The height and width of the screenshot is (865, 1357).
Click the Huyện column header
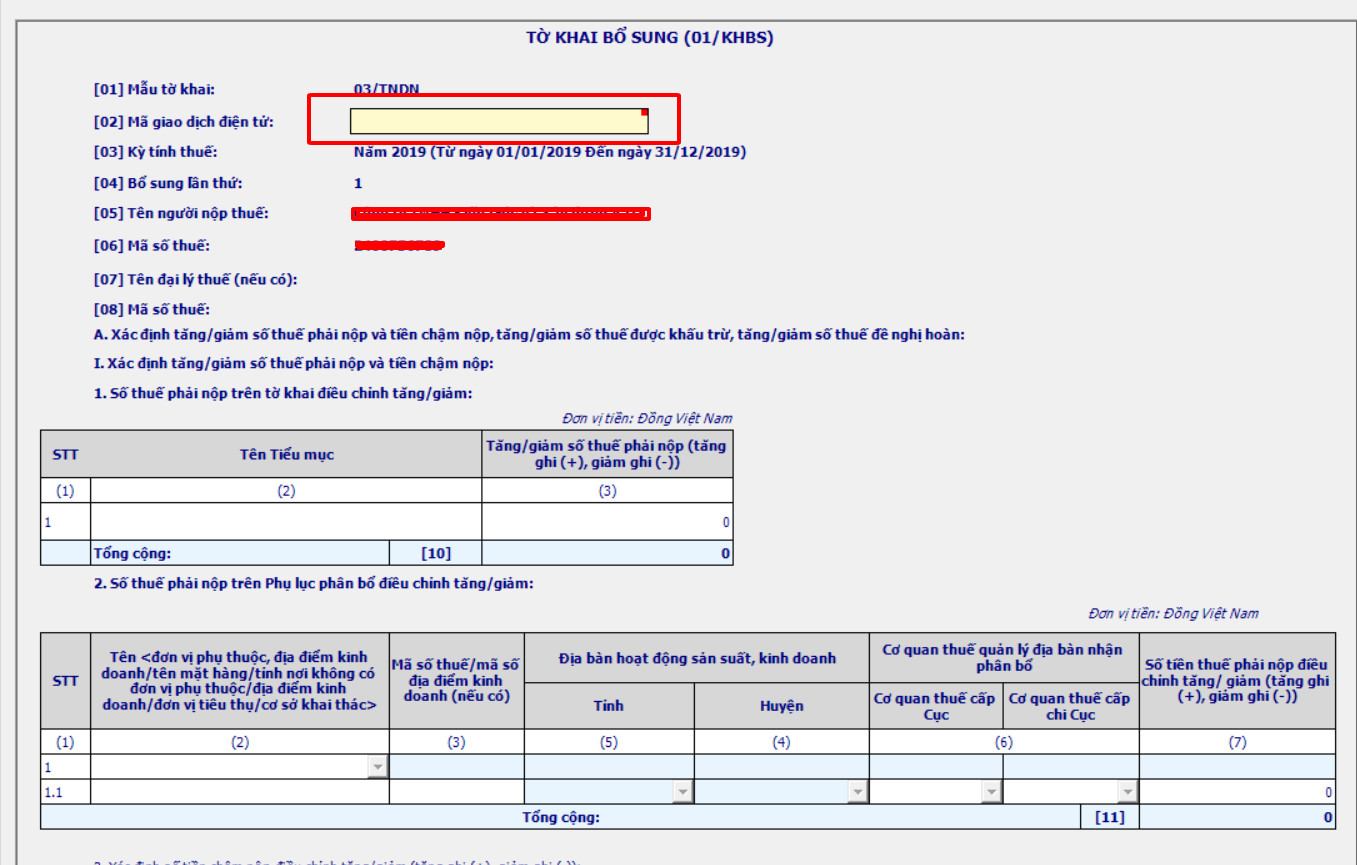[x=781, y=705]
